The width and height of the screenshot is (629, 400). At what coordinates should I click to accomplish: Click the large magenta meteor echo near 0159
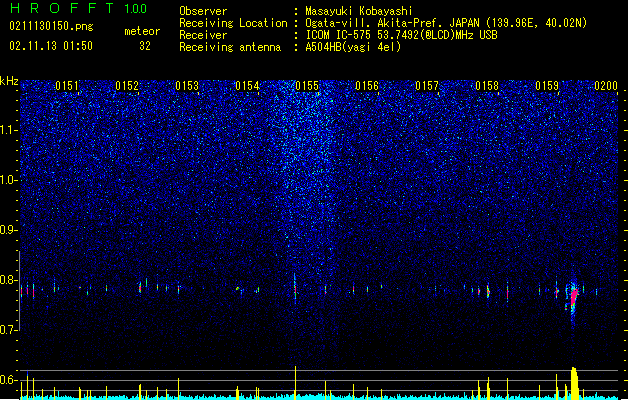574,299
